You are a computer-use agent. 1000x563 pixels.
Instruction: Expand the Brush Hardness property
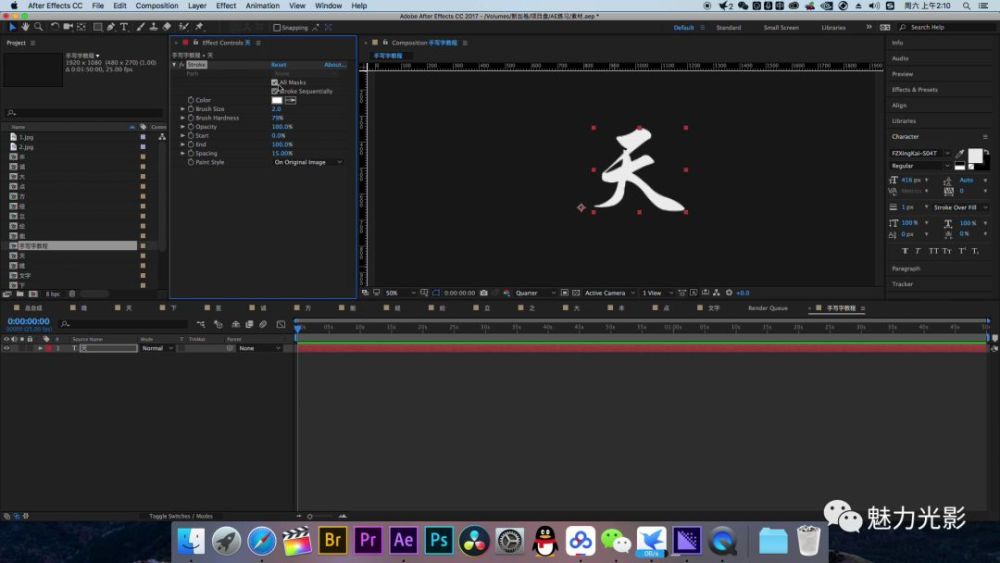coord(182,118)
